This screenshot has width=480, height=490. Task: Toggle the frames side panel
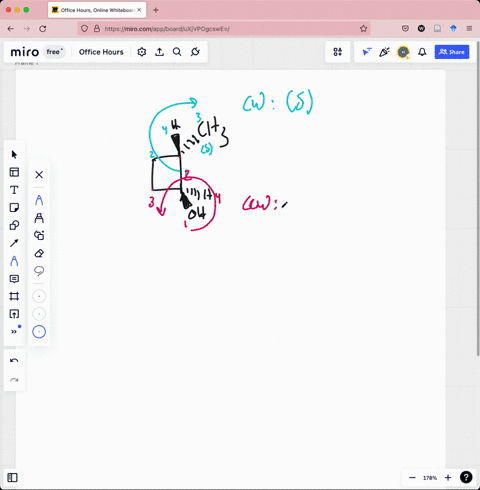(12, 478)
